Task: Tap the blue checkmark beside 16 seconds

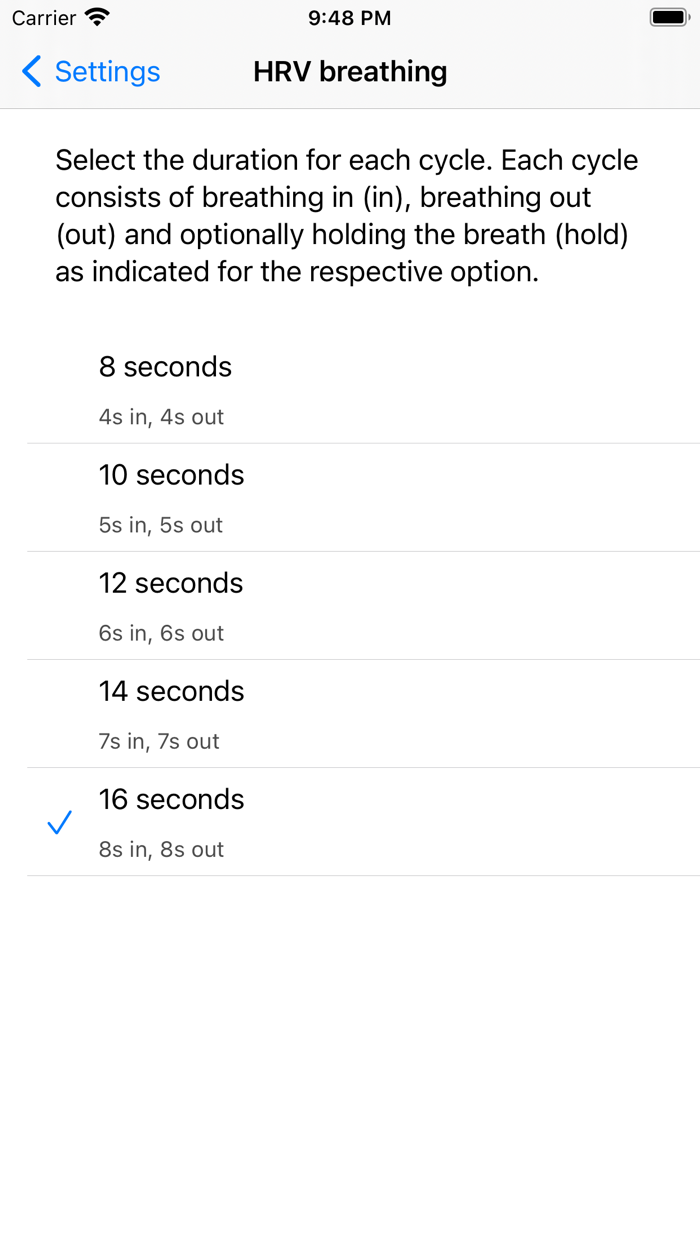Action: pyautogui.click(x=60, y=823)
